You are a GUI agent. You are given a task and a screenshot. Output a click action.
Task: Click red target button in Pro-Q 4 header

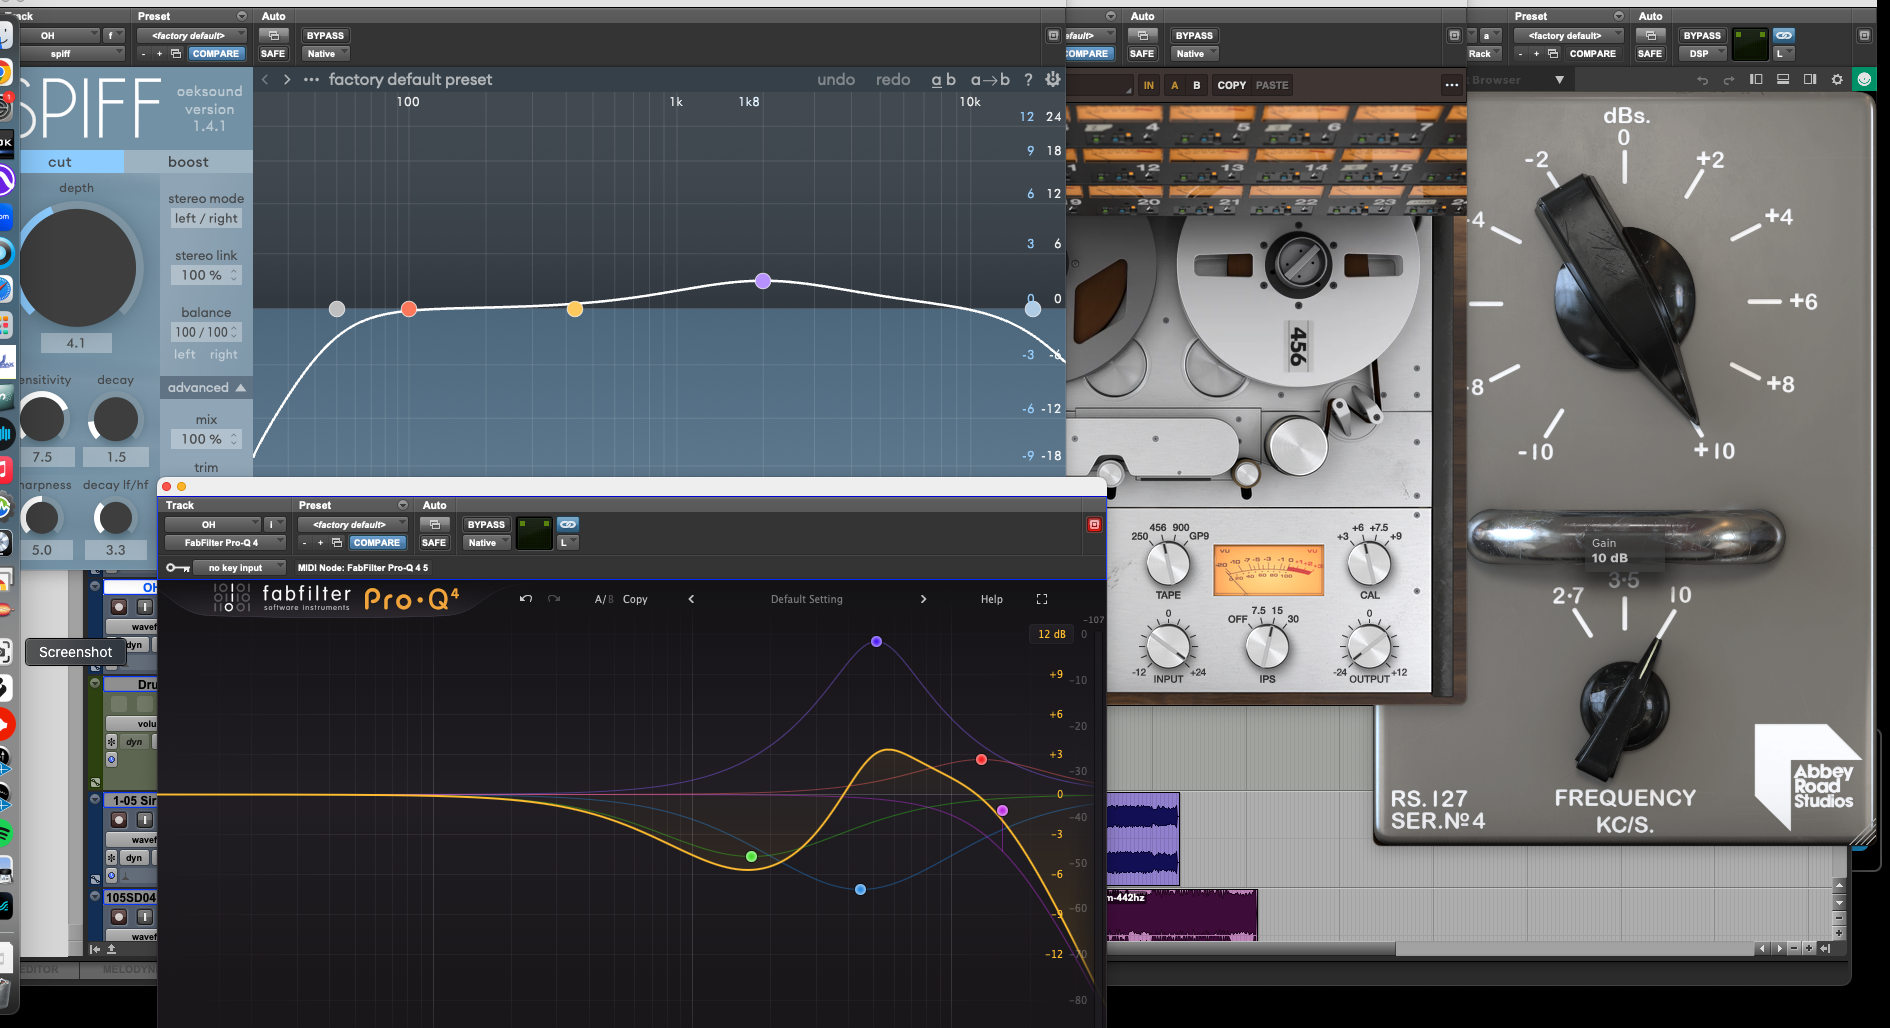[1094, 524]
